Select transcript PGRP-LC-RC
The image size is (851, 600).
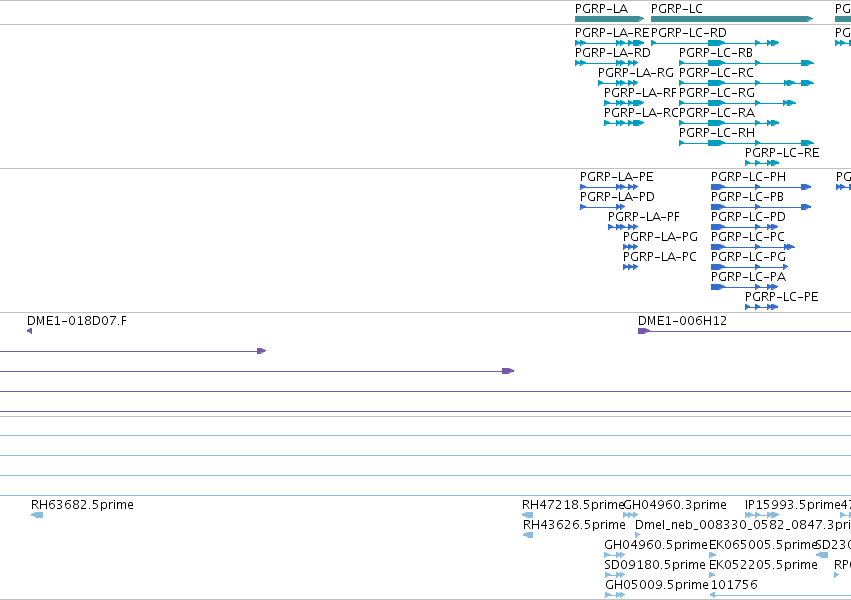[x=746, y=83]
